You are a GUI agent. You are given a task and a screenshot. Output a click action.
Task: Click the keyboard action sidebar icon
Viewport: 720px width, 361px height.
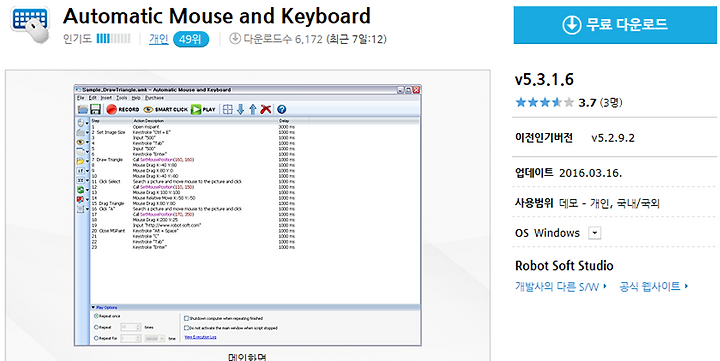pyautogui.click(x=82, y=133)
